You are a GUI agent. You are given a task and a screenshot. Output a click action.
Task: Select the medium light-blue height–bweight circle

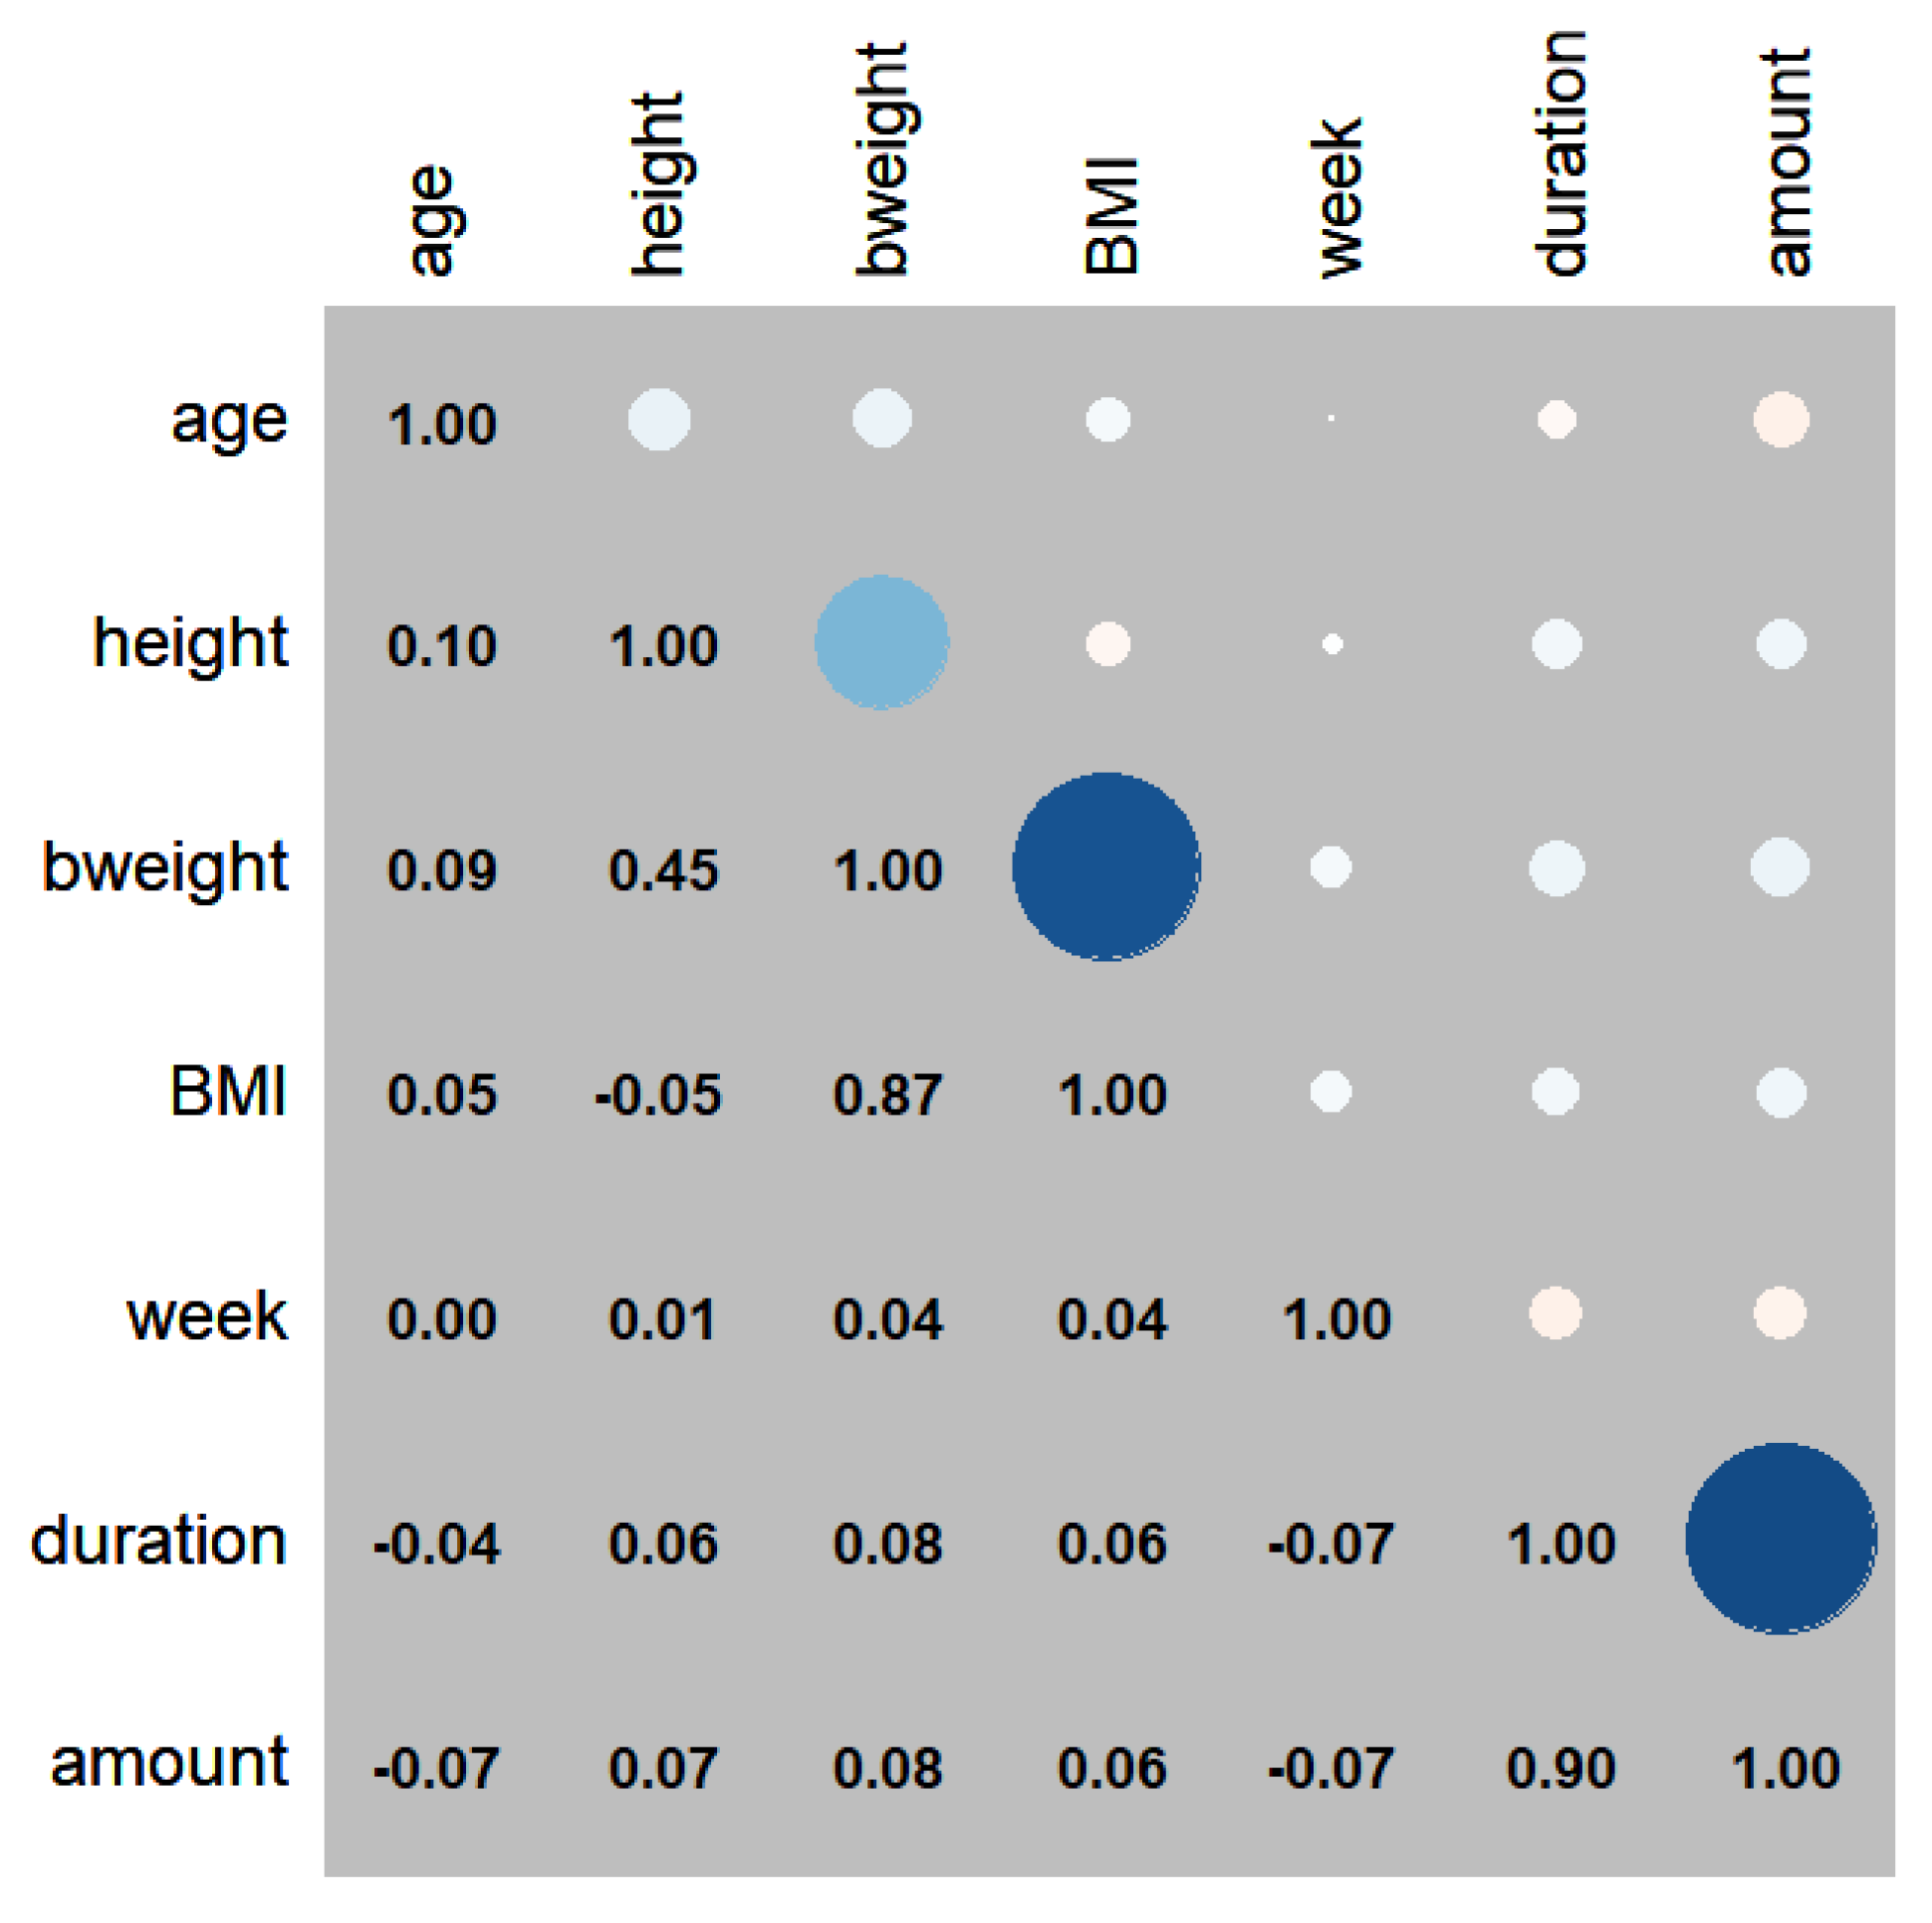pos(881,642)
